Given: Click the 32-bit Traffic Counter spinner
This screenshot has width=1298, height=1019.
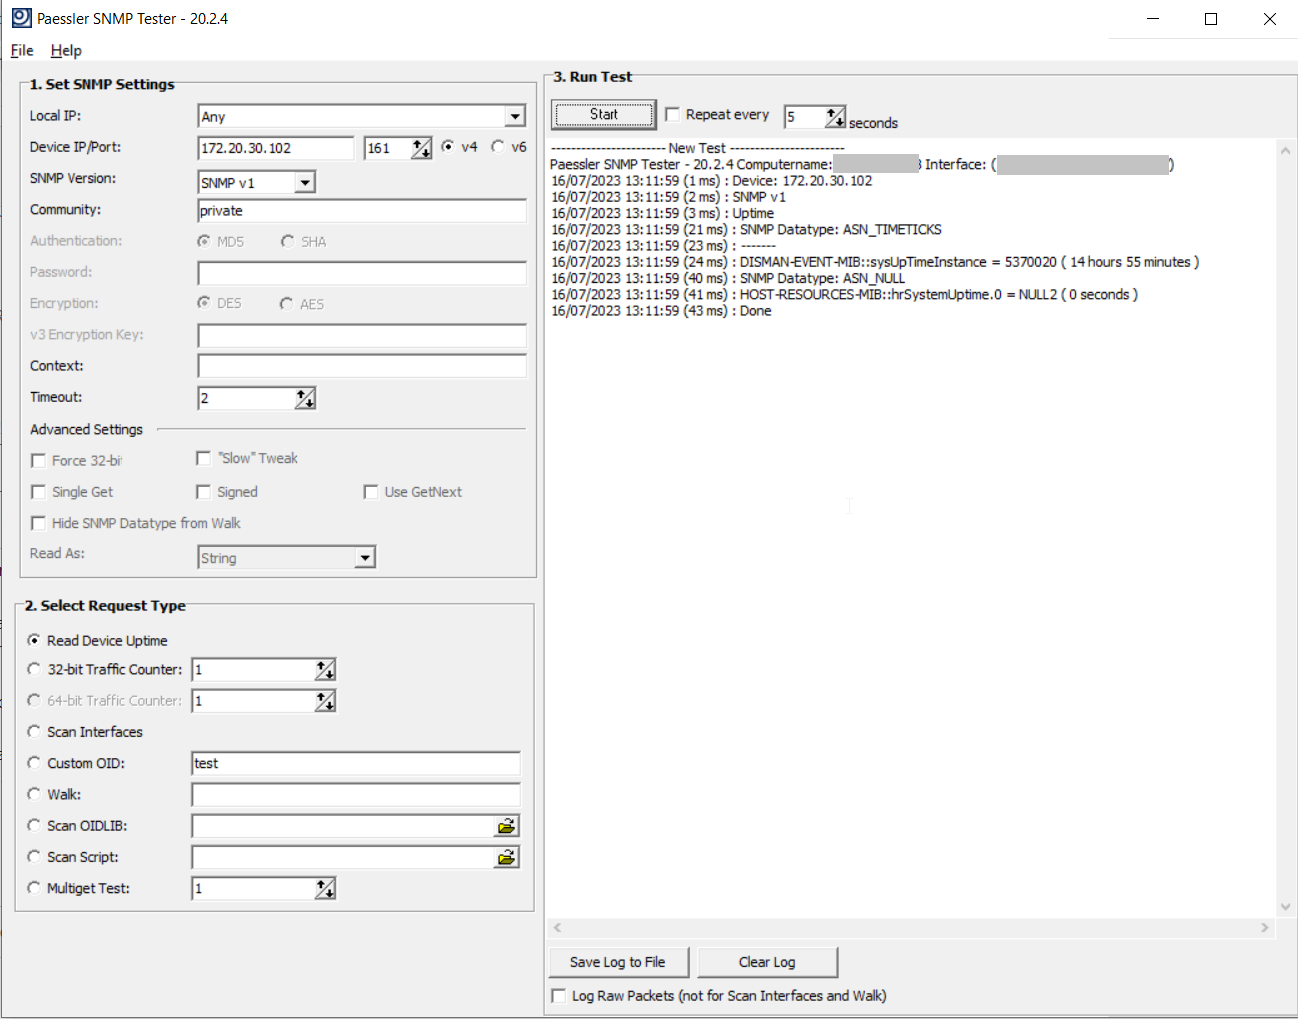Looking at the screenshot, I should click(x=325, y=670).
